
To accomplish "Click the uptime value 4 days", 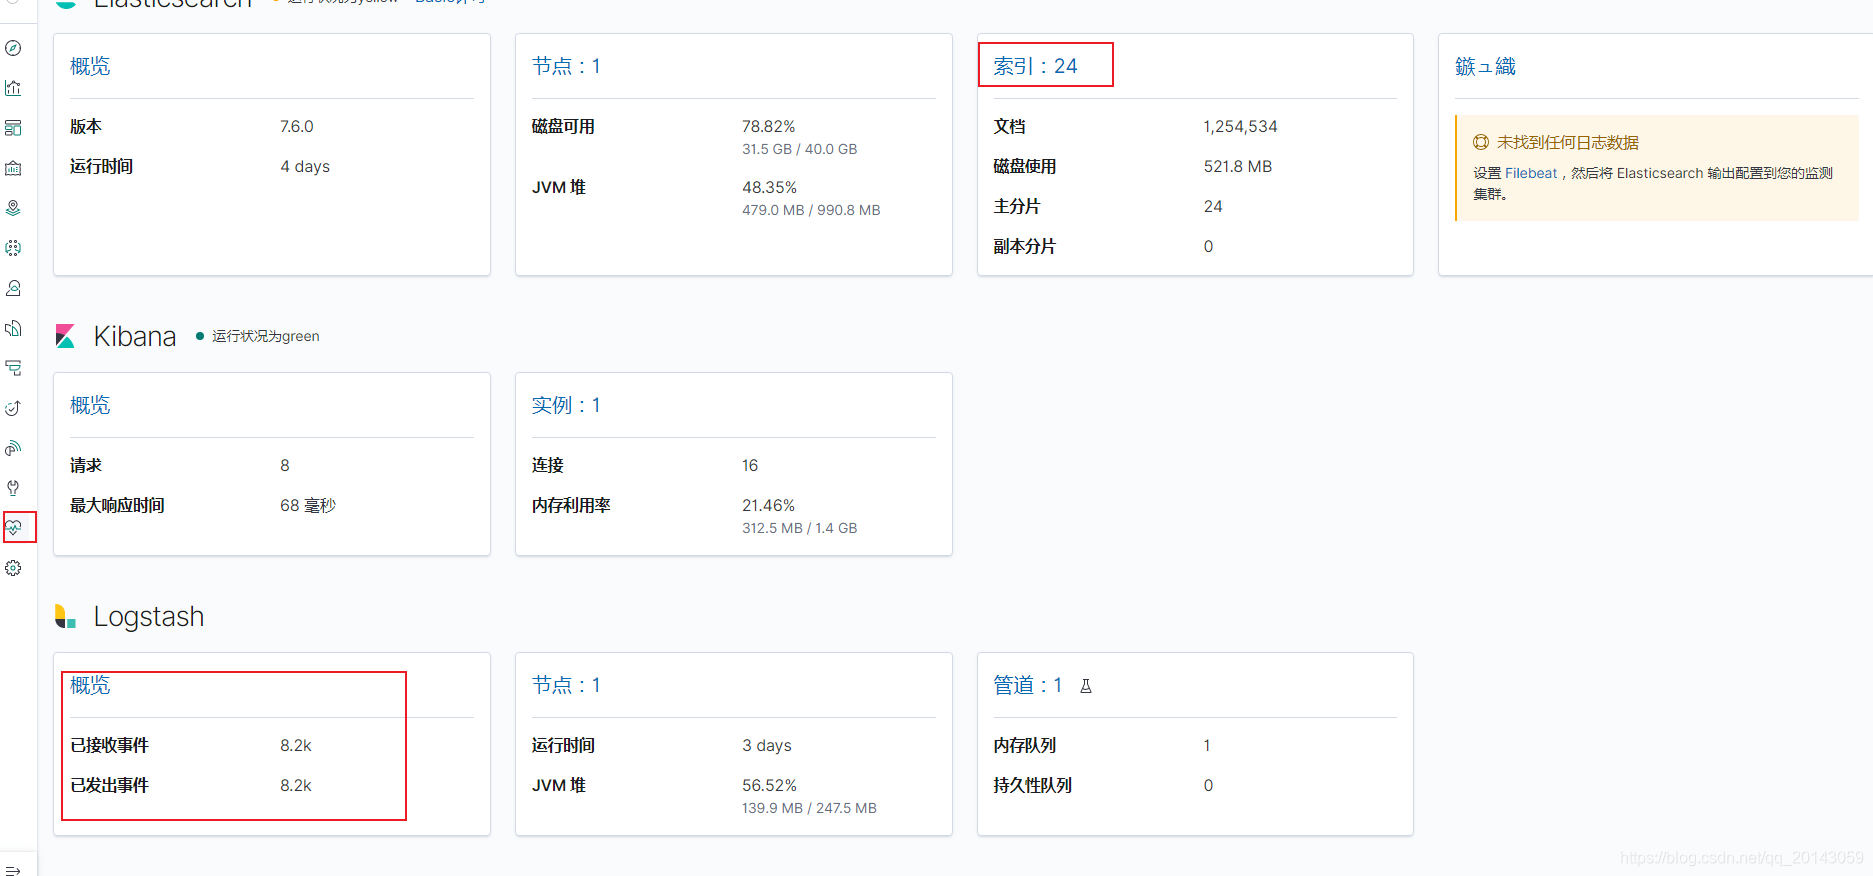I will [x=305, y=167].
